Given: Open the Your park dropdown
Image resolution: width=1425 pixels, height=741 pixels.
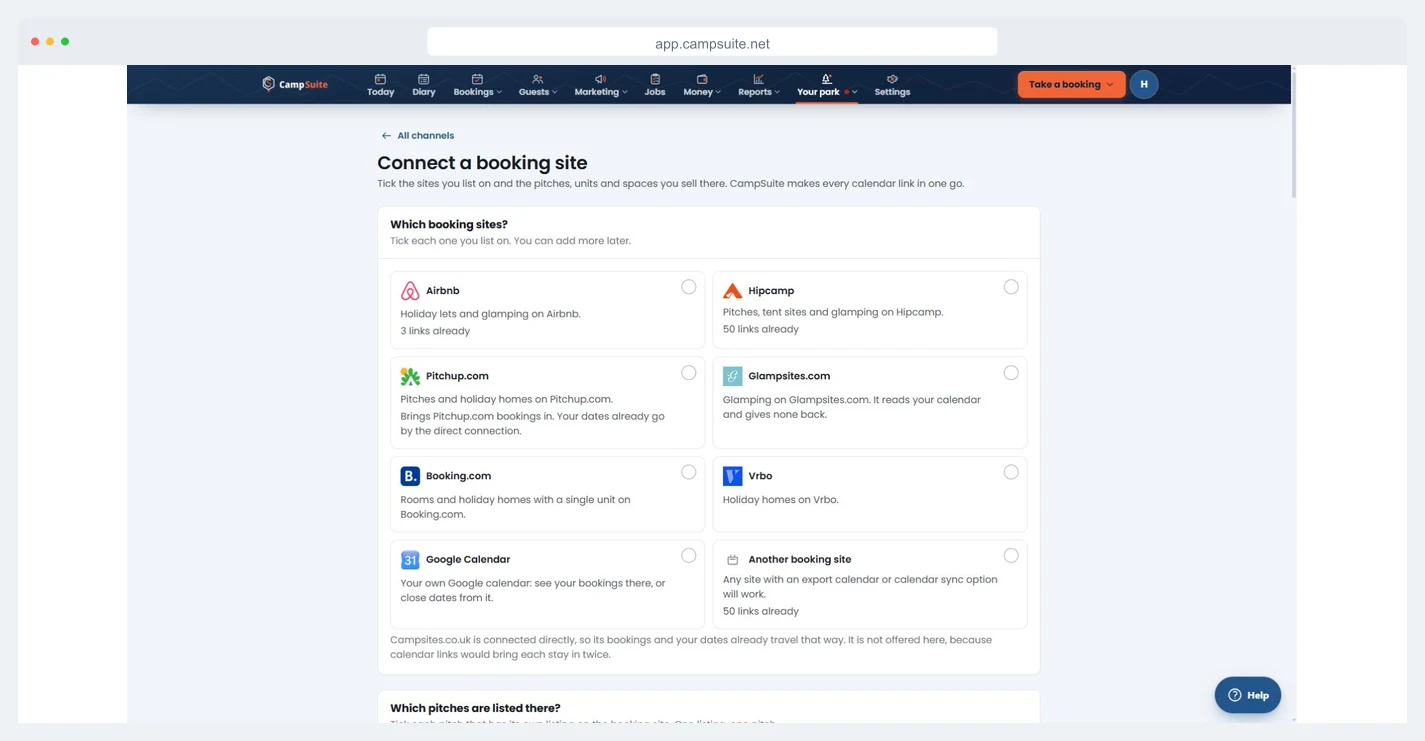Looking at the screenshot, I should (x=827, y=85).
